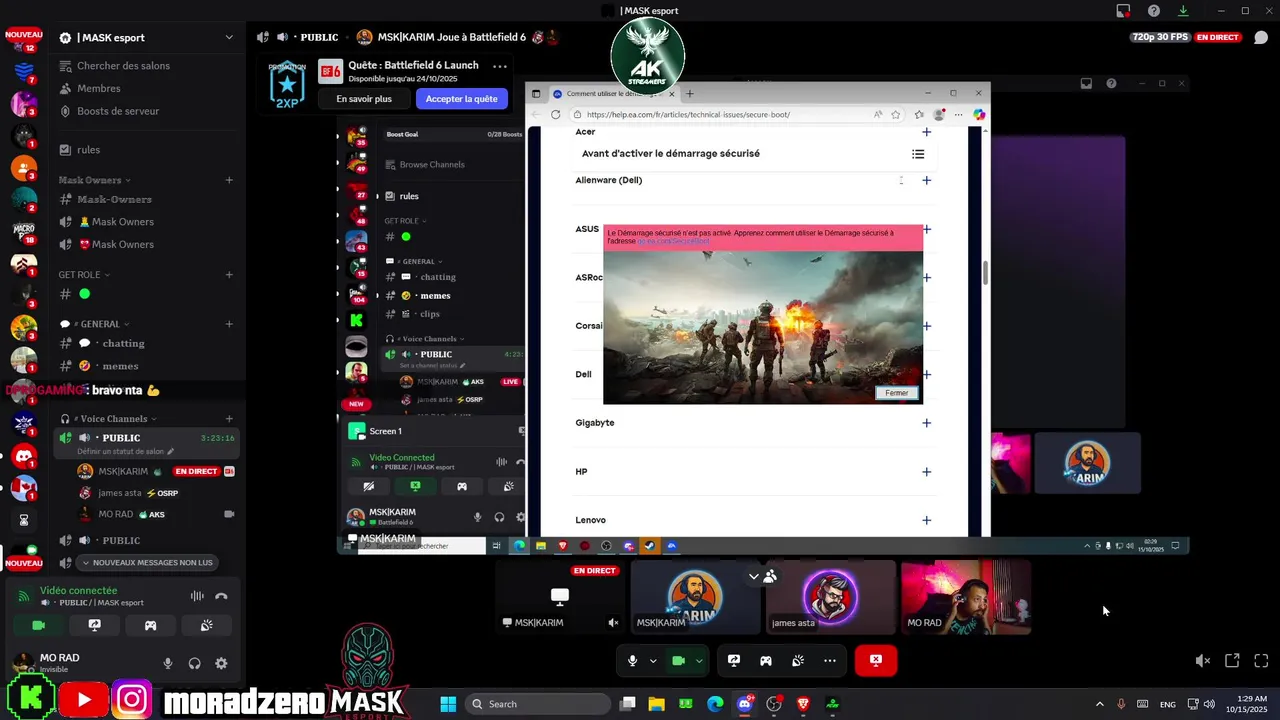This screenshot has height=720, width=1280.
Task: Click En savoir plus button
Action: 364,99
